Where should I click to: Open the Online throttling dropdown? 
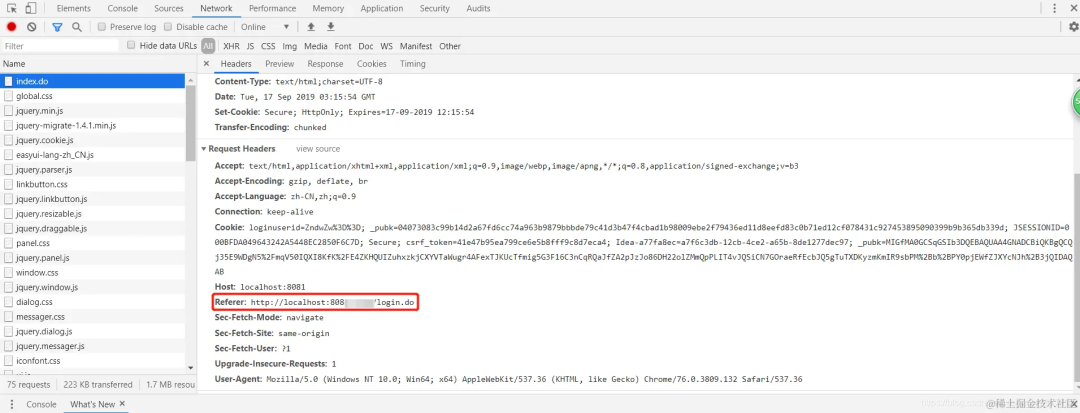(265, 27)
